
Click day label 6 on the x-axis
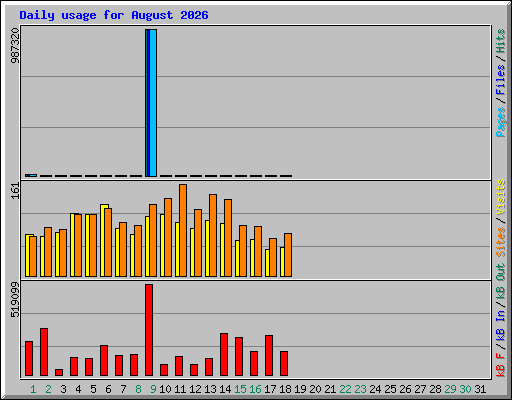[x=108, y=389]
